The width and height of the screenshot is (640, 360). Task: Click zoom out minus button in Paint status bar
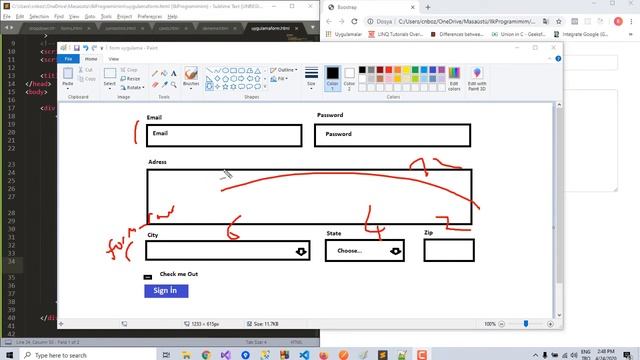pos(502,324)
